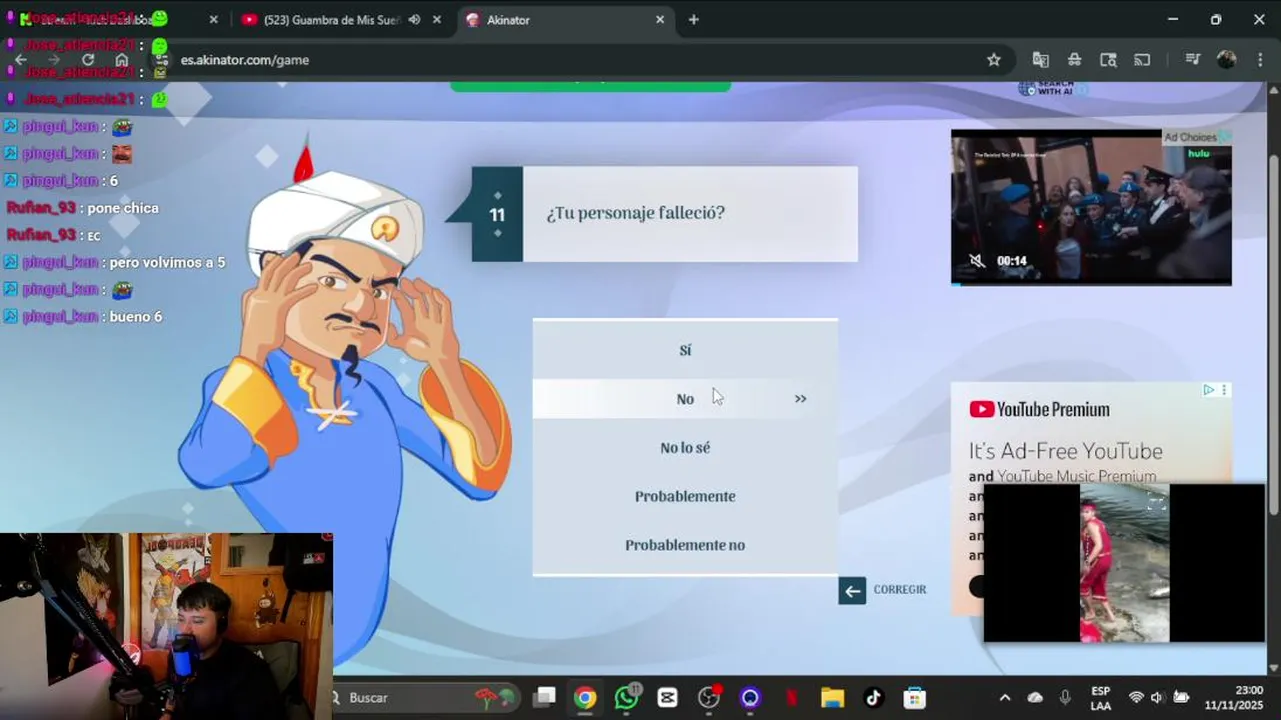
Task: Click the picture-in-picture video of person in red
Action: click(x=1124, y=563)
